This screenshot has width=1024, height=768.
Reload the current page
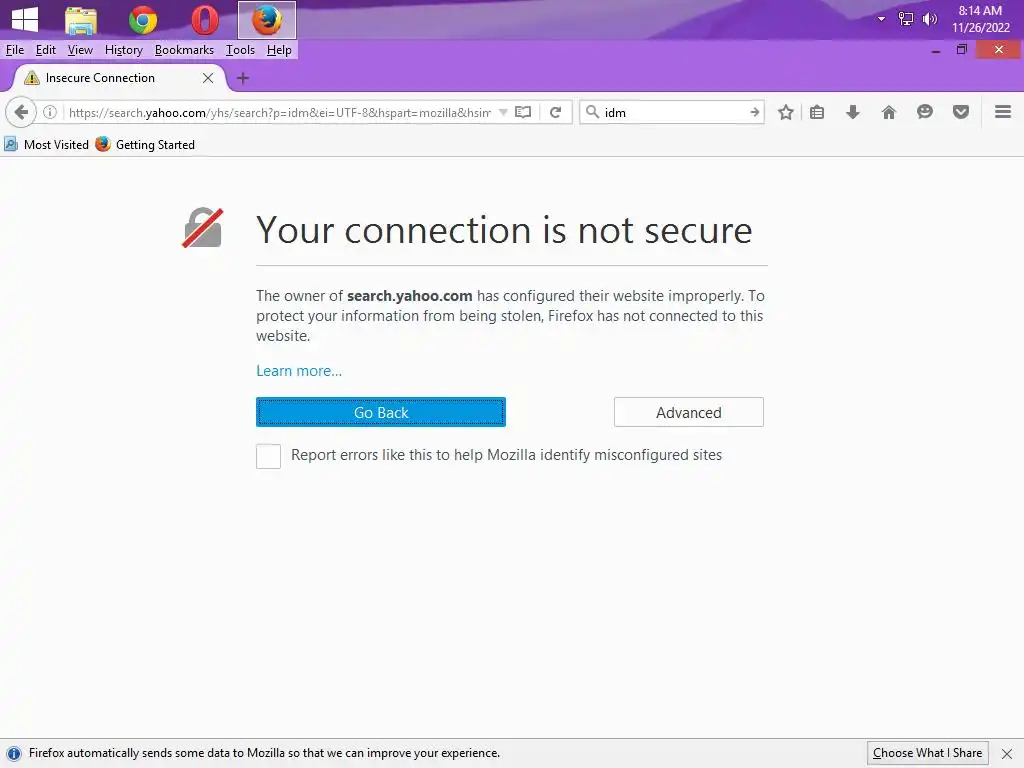point(556,112)
